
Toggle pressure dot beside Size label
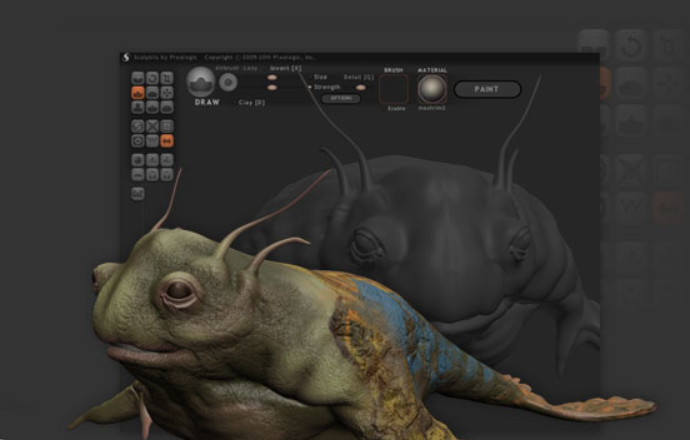tap(310, 77)
